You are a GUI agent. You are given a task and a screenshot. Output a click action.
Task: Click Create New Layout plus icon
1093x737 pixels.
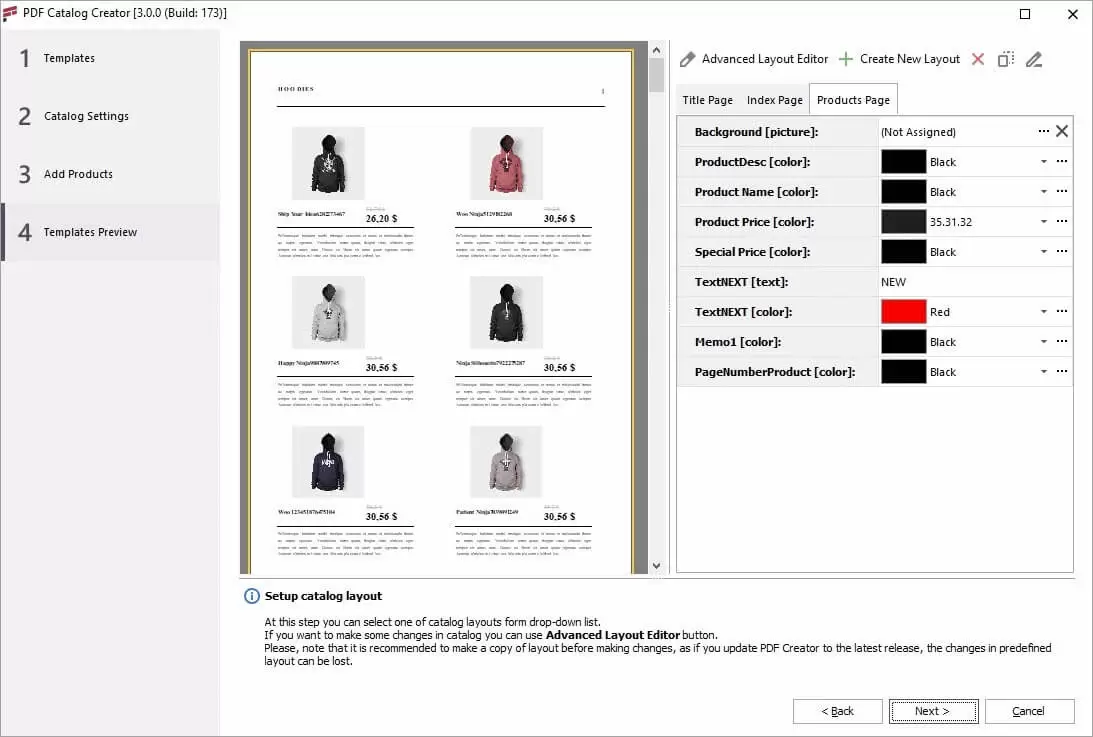(846, 59)
